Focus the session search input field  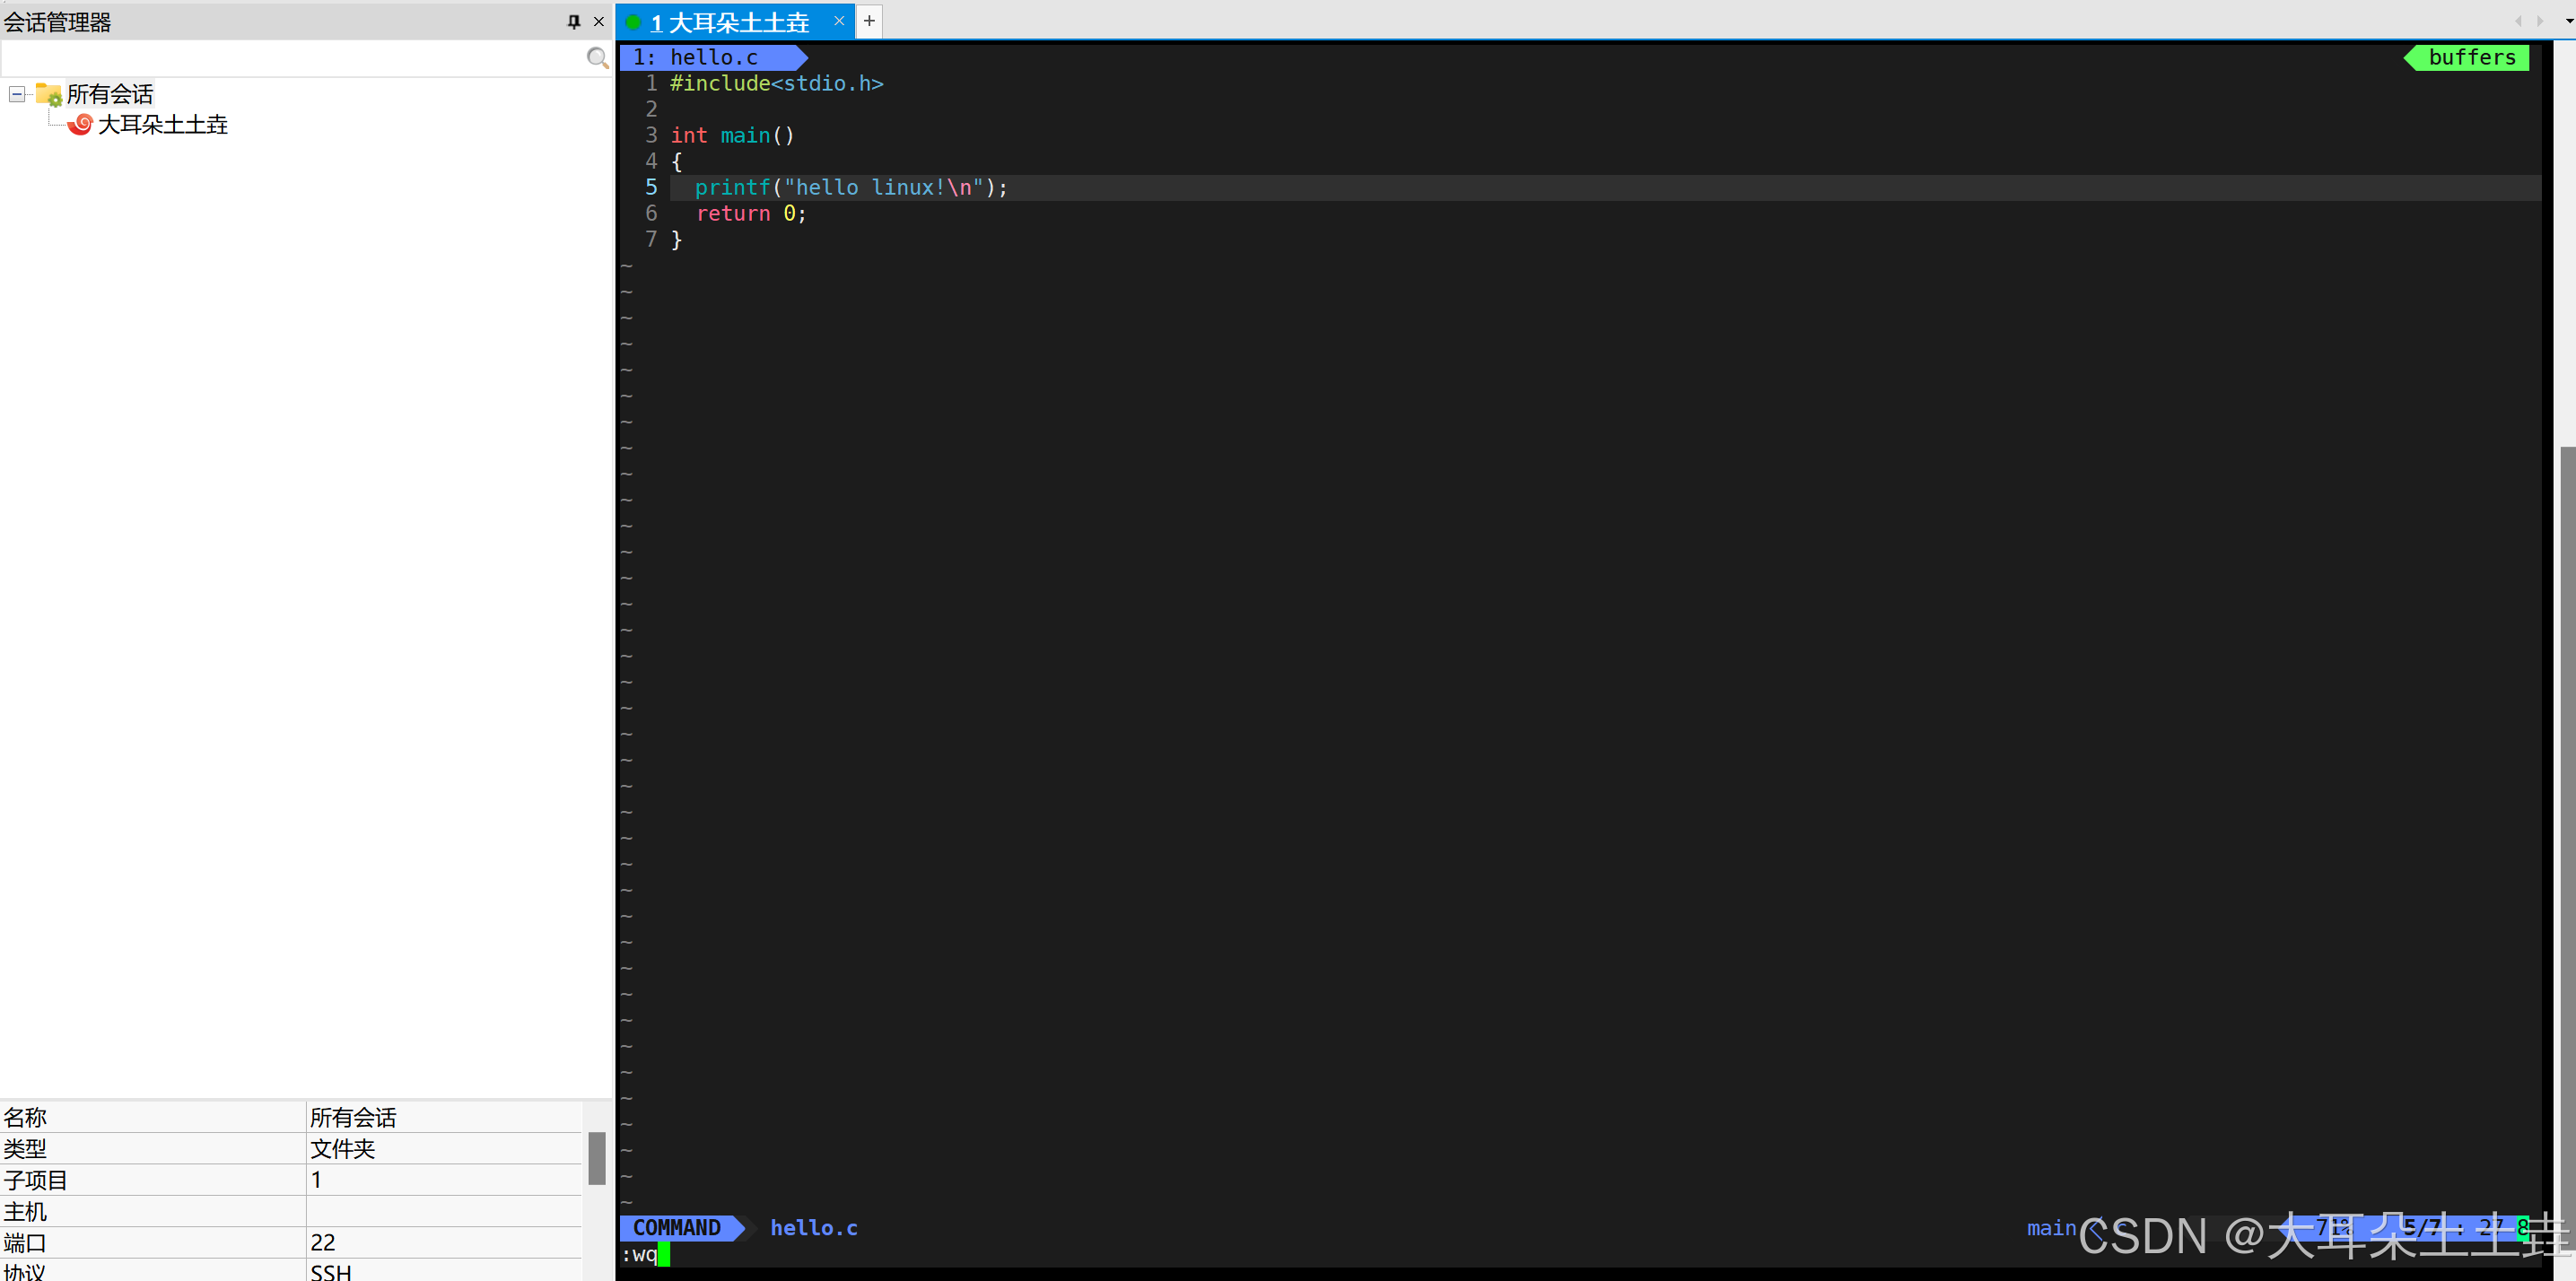click(x=292, y=58)
